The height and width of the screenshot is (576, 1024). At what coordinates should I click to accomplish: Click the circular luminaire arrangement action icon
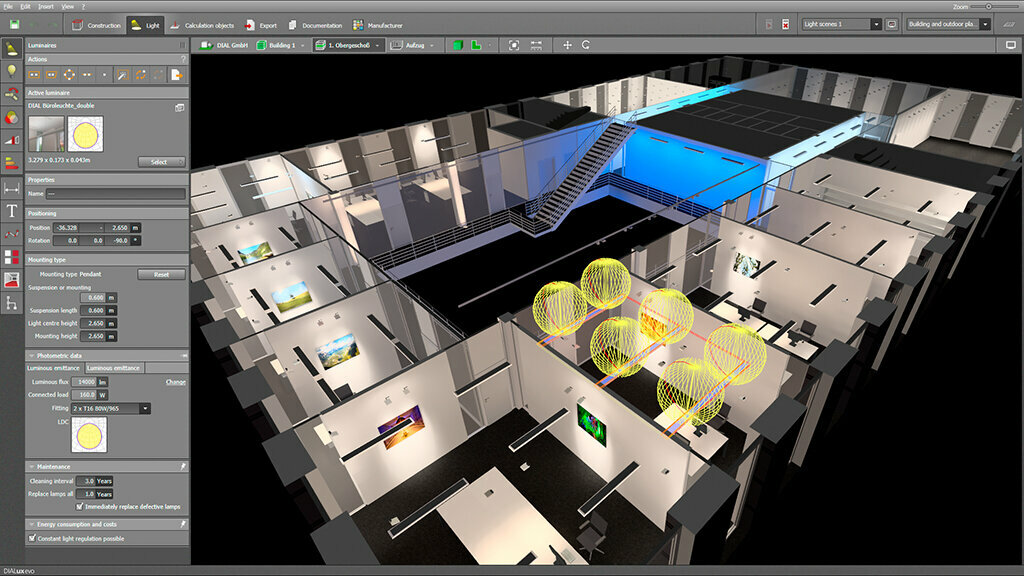[x=69, y=75]
